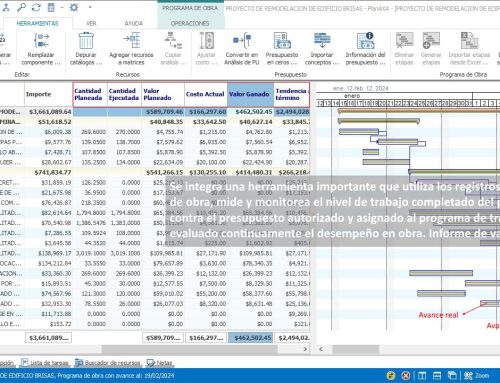
Task: Open the AYUDA ribbon tab
Action: click(x=134, y=23)
